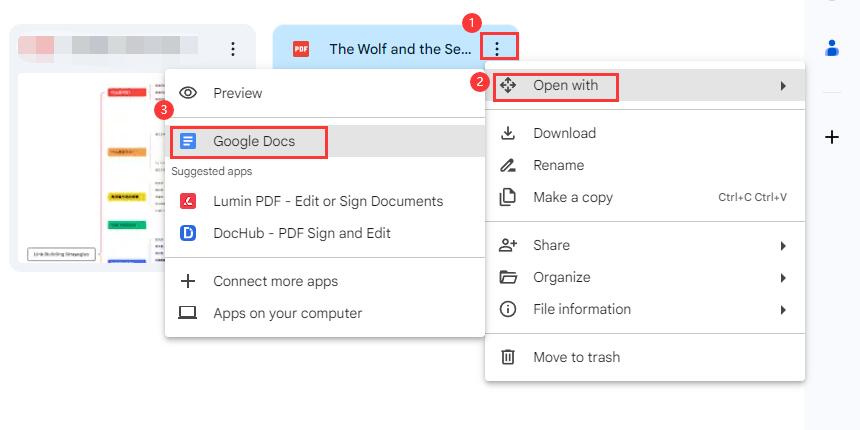Open the three-dot menu for The Wolf PDF
This screenshot has height=430, width=860.
click(x=497, y=49)
